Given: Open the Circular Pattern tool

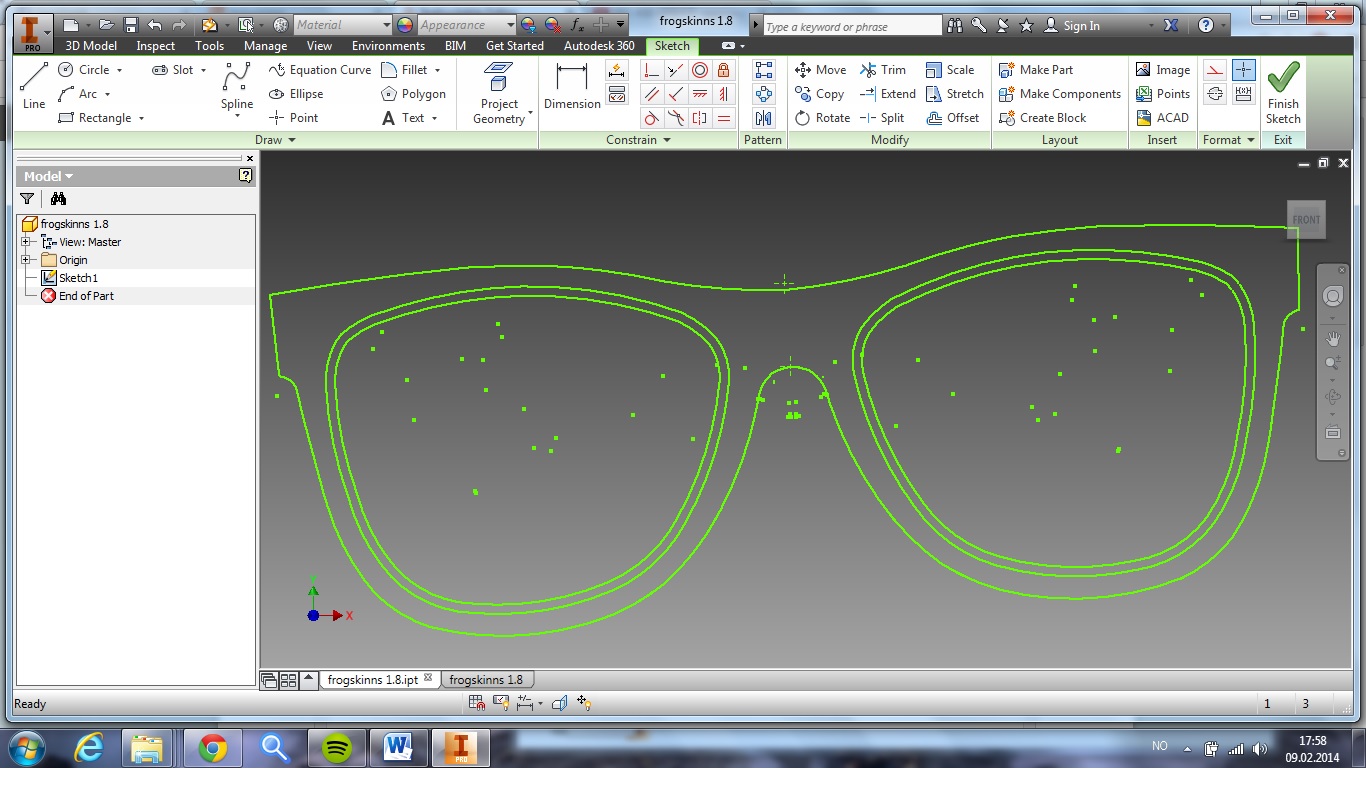Looking at the screenshot, I should [764, 94].
